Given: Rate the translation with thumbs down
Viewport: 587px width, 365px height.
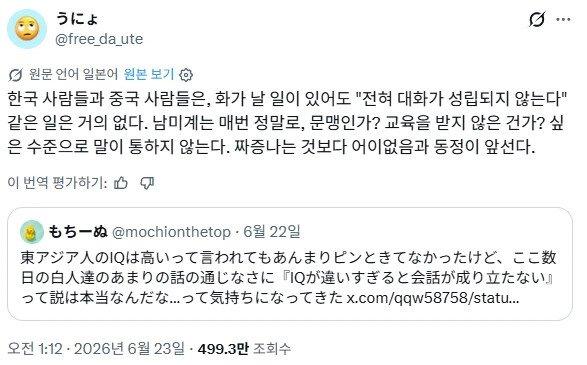Looking at the screenshot, I should pyautogui.click(x=147, y=183).
